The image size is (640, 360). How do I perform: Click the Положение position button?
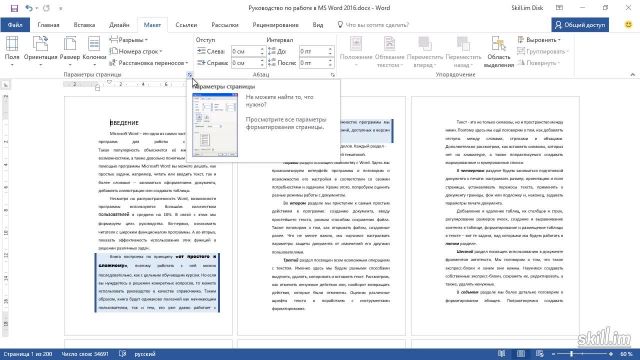click(355, 51)
